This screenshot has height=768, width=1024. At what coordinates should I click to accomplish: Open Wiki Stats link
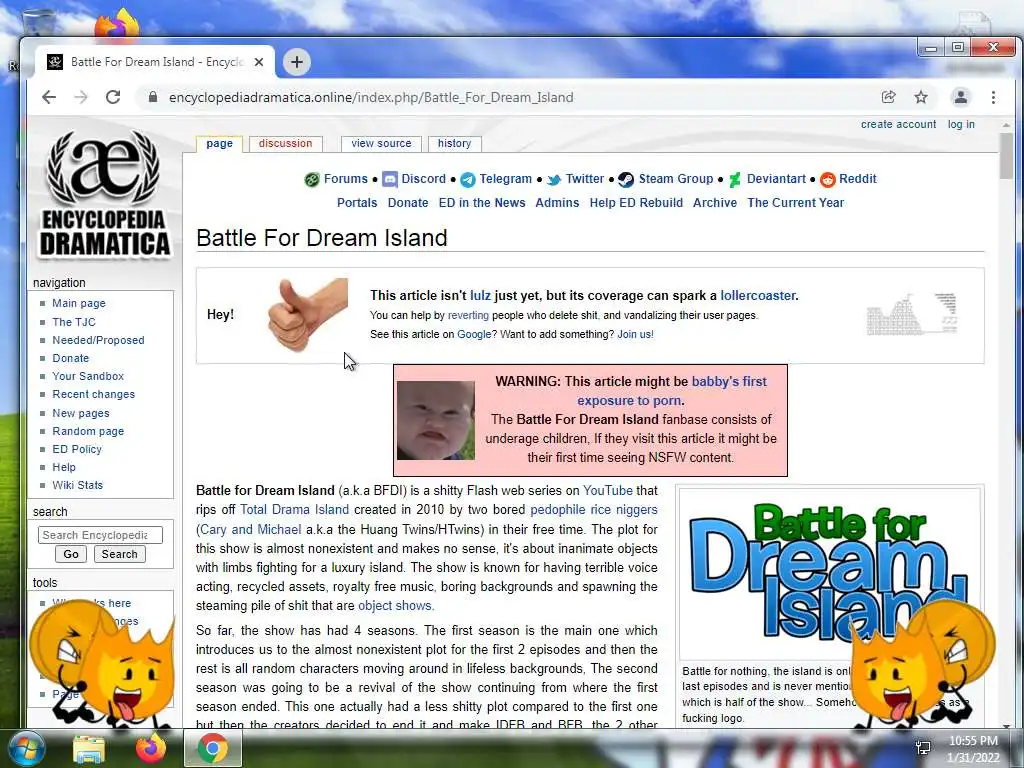coord(78,485)
